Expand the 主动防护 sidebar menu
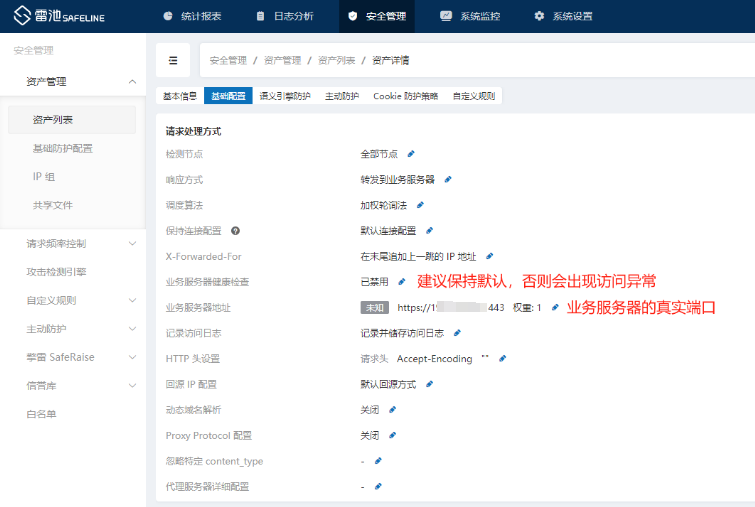Viewport: 755px width, 507px height. pyautogui.click(x=133, y=328)
